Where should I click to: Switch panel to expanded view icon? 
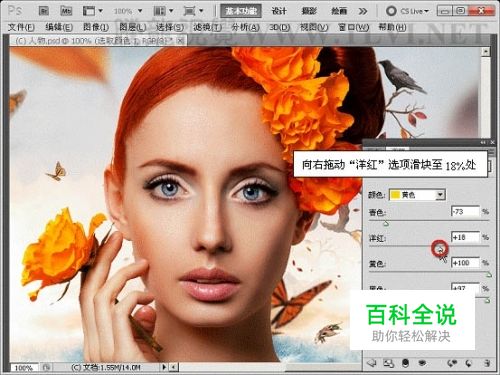click(x=388, y=363)
